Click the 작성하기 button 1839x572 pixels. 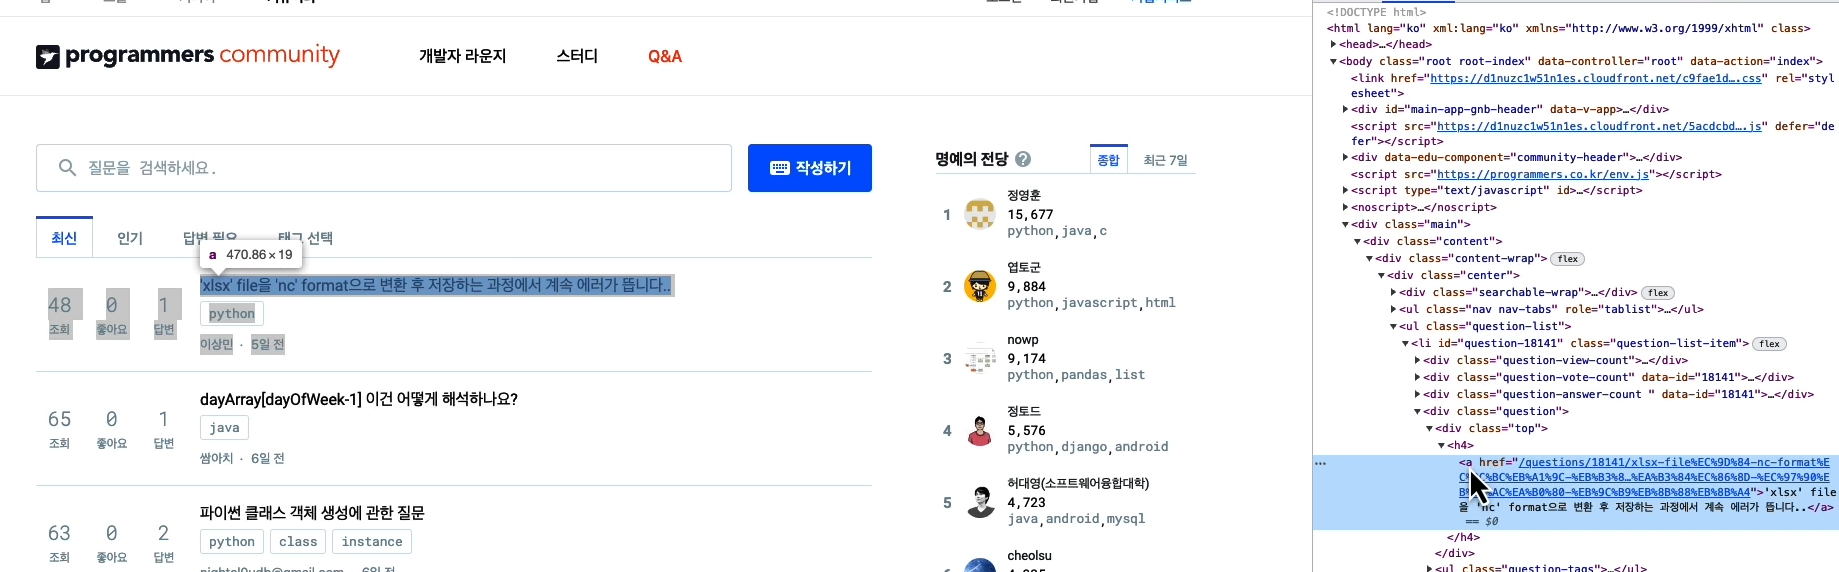tap(810, 168)
